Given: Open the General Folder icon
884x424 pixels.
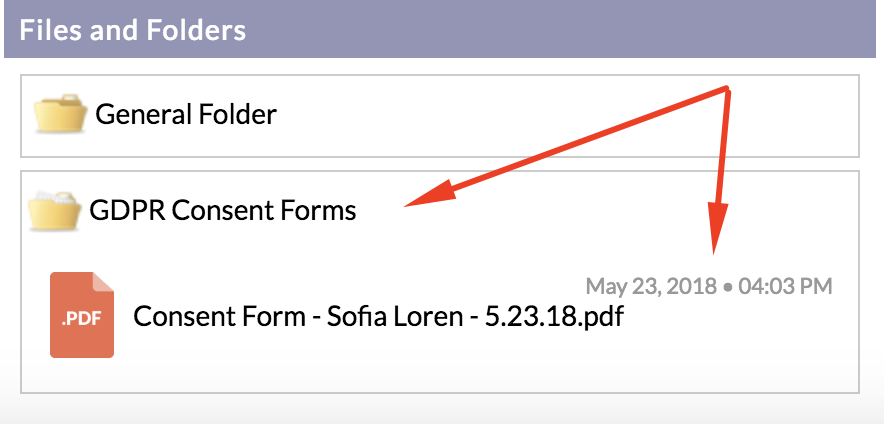Looking at the screenshot, I should [x=60, y=114].
